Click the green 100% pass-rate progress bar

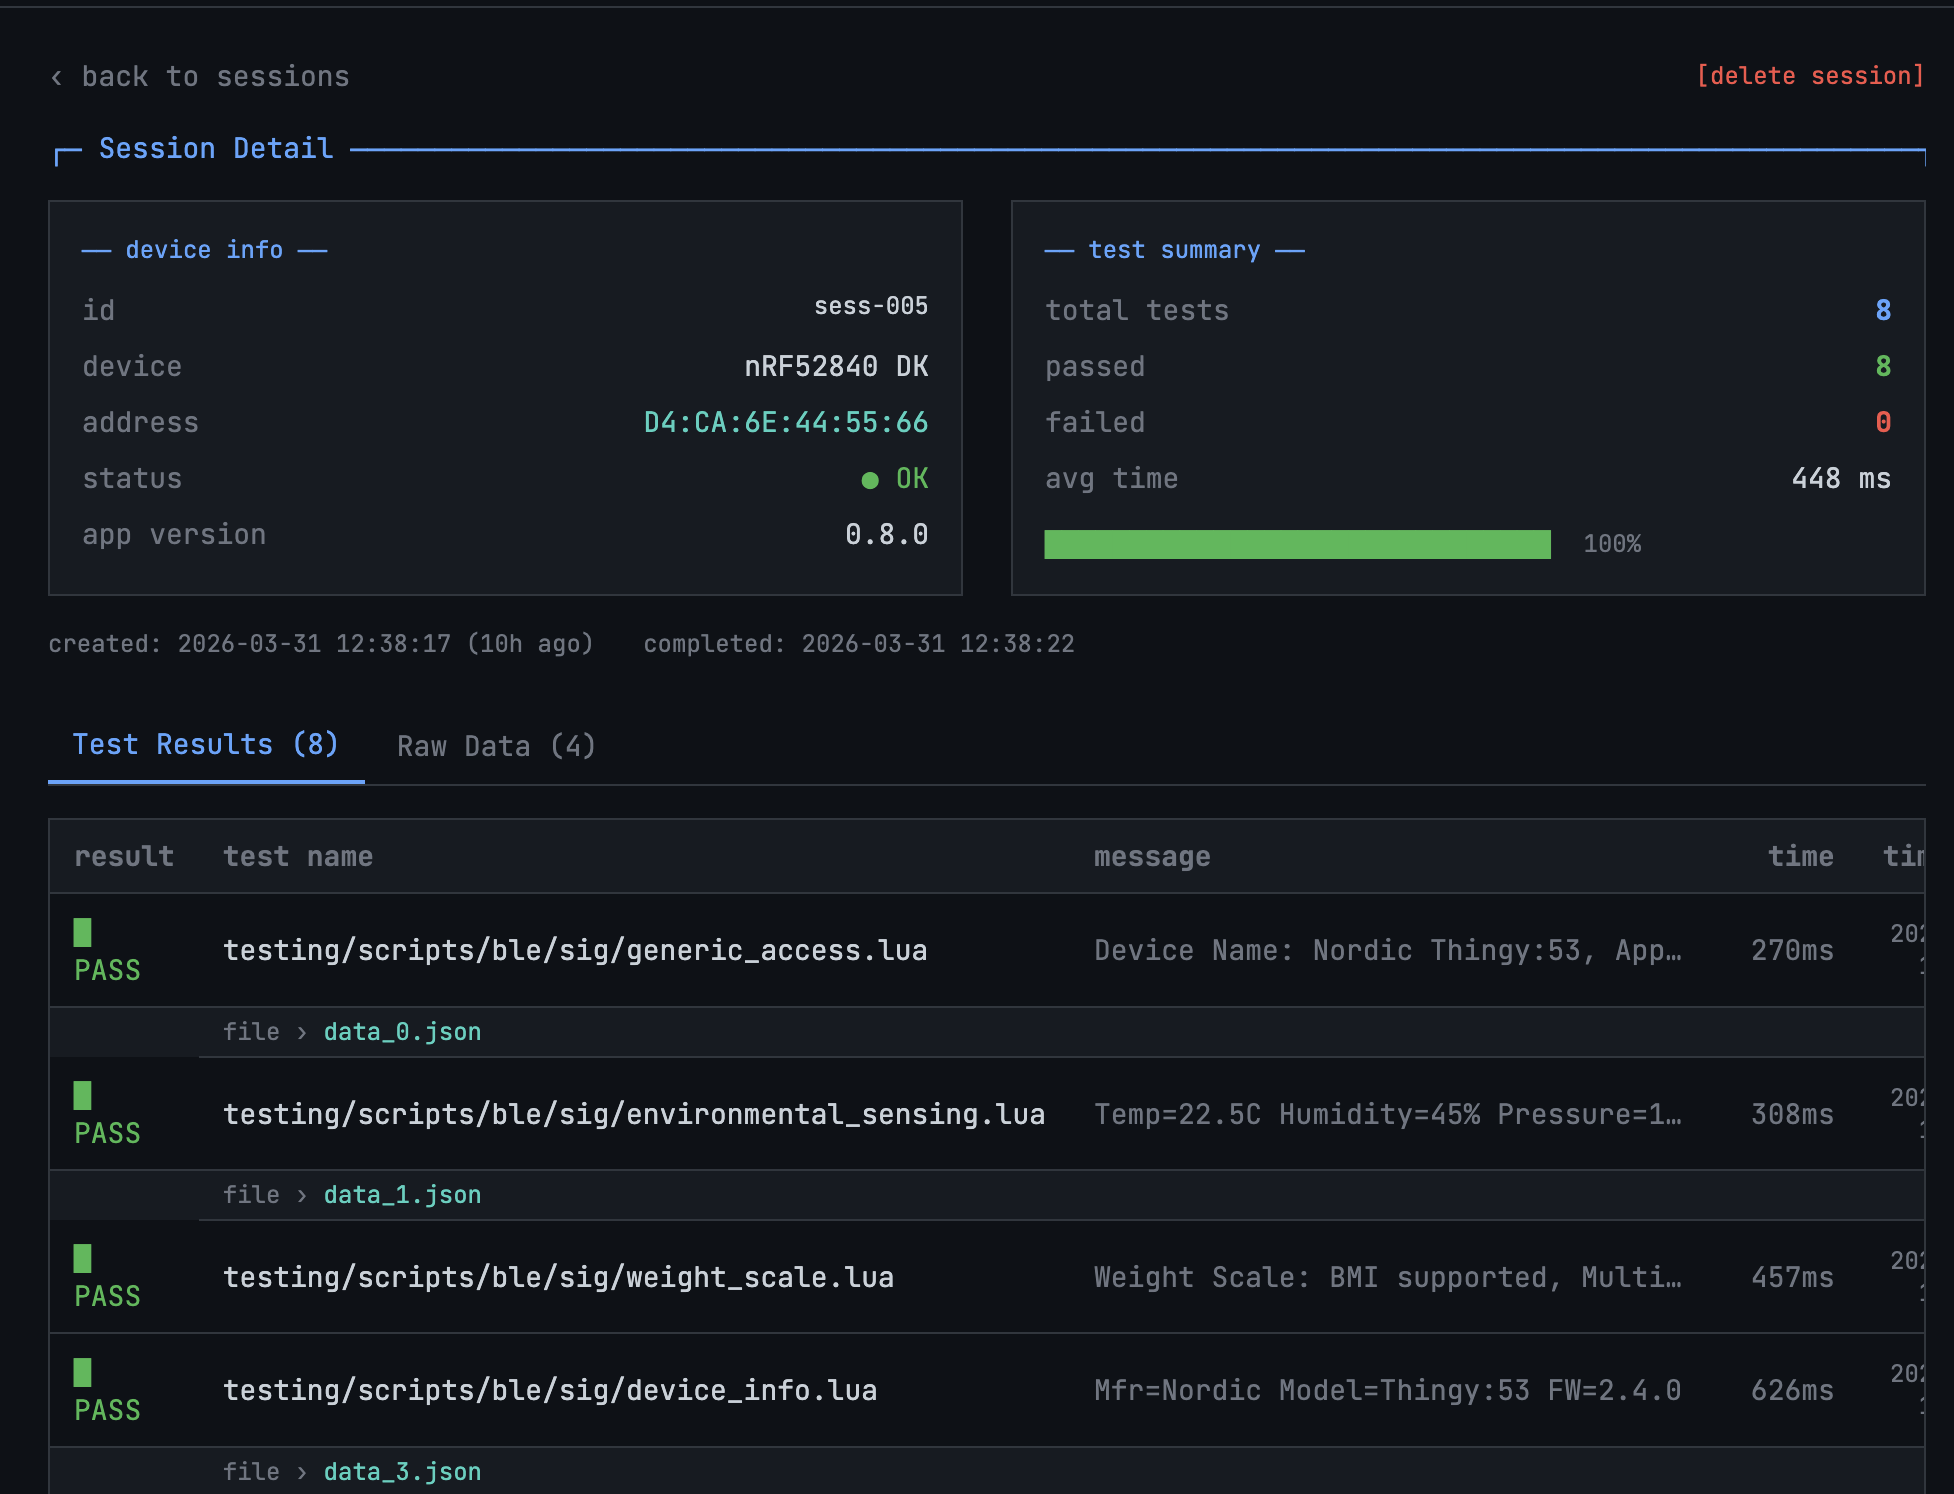pyautogui.click(x=1297, y=544)
